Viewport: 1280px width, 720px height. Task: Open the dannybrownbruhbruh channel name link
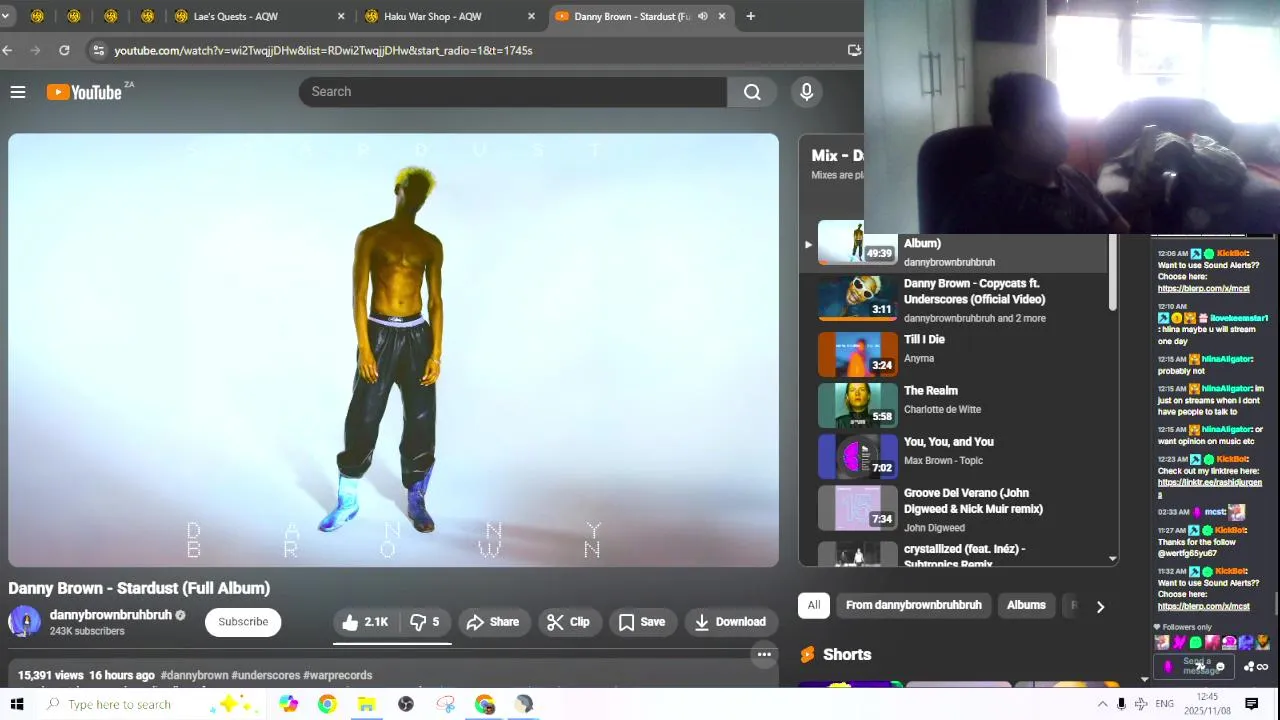pos(110,615)
